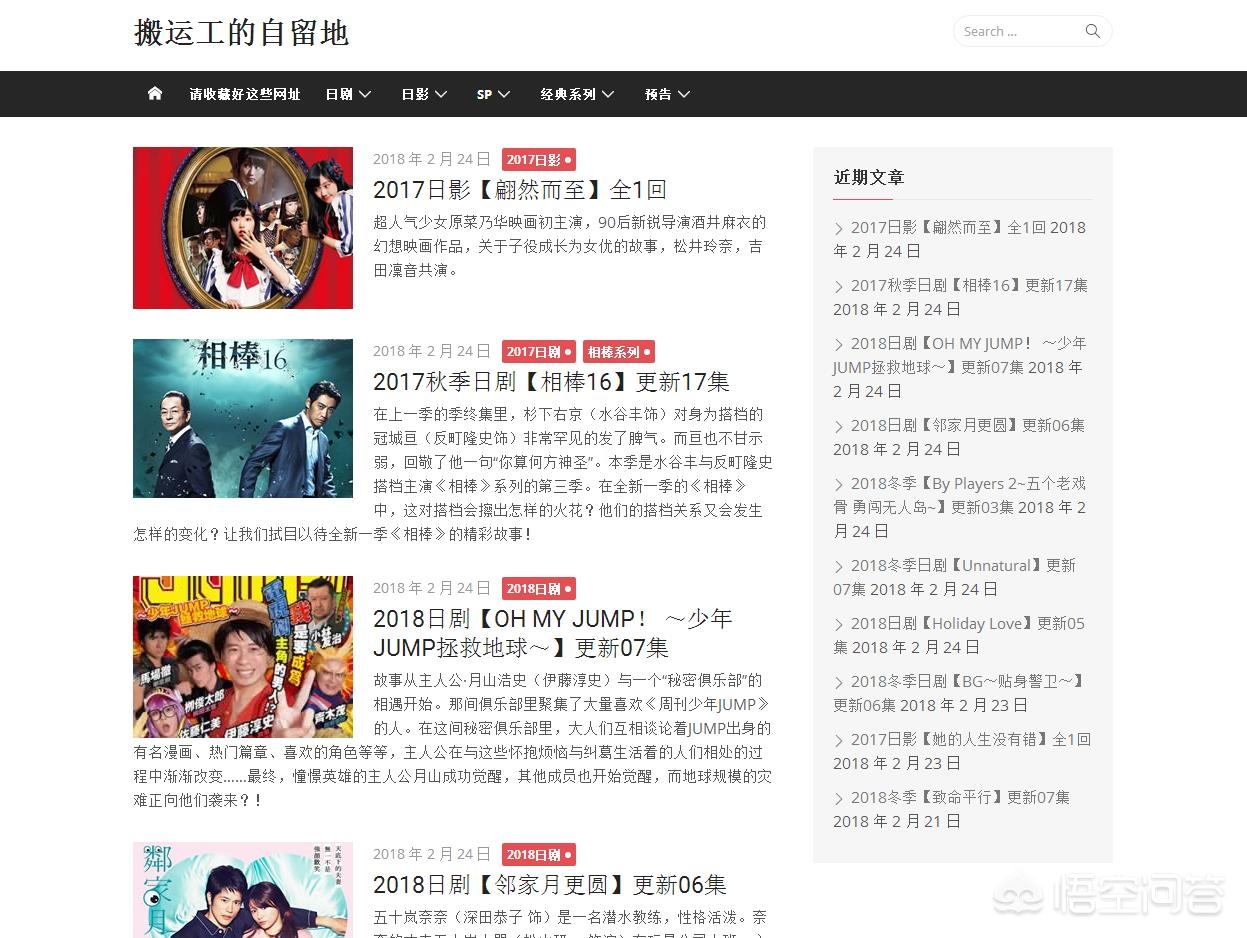Expand chevron next to 日剧
The height and width of the screenshot is (938, 1247).
(365, 94)
